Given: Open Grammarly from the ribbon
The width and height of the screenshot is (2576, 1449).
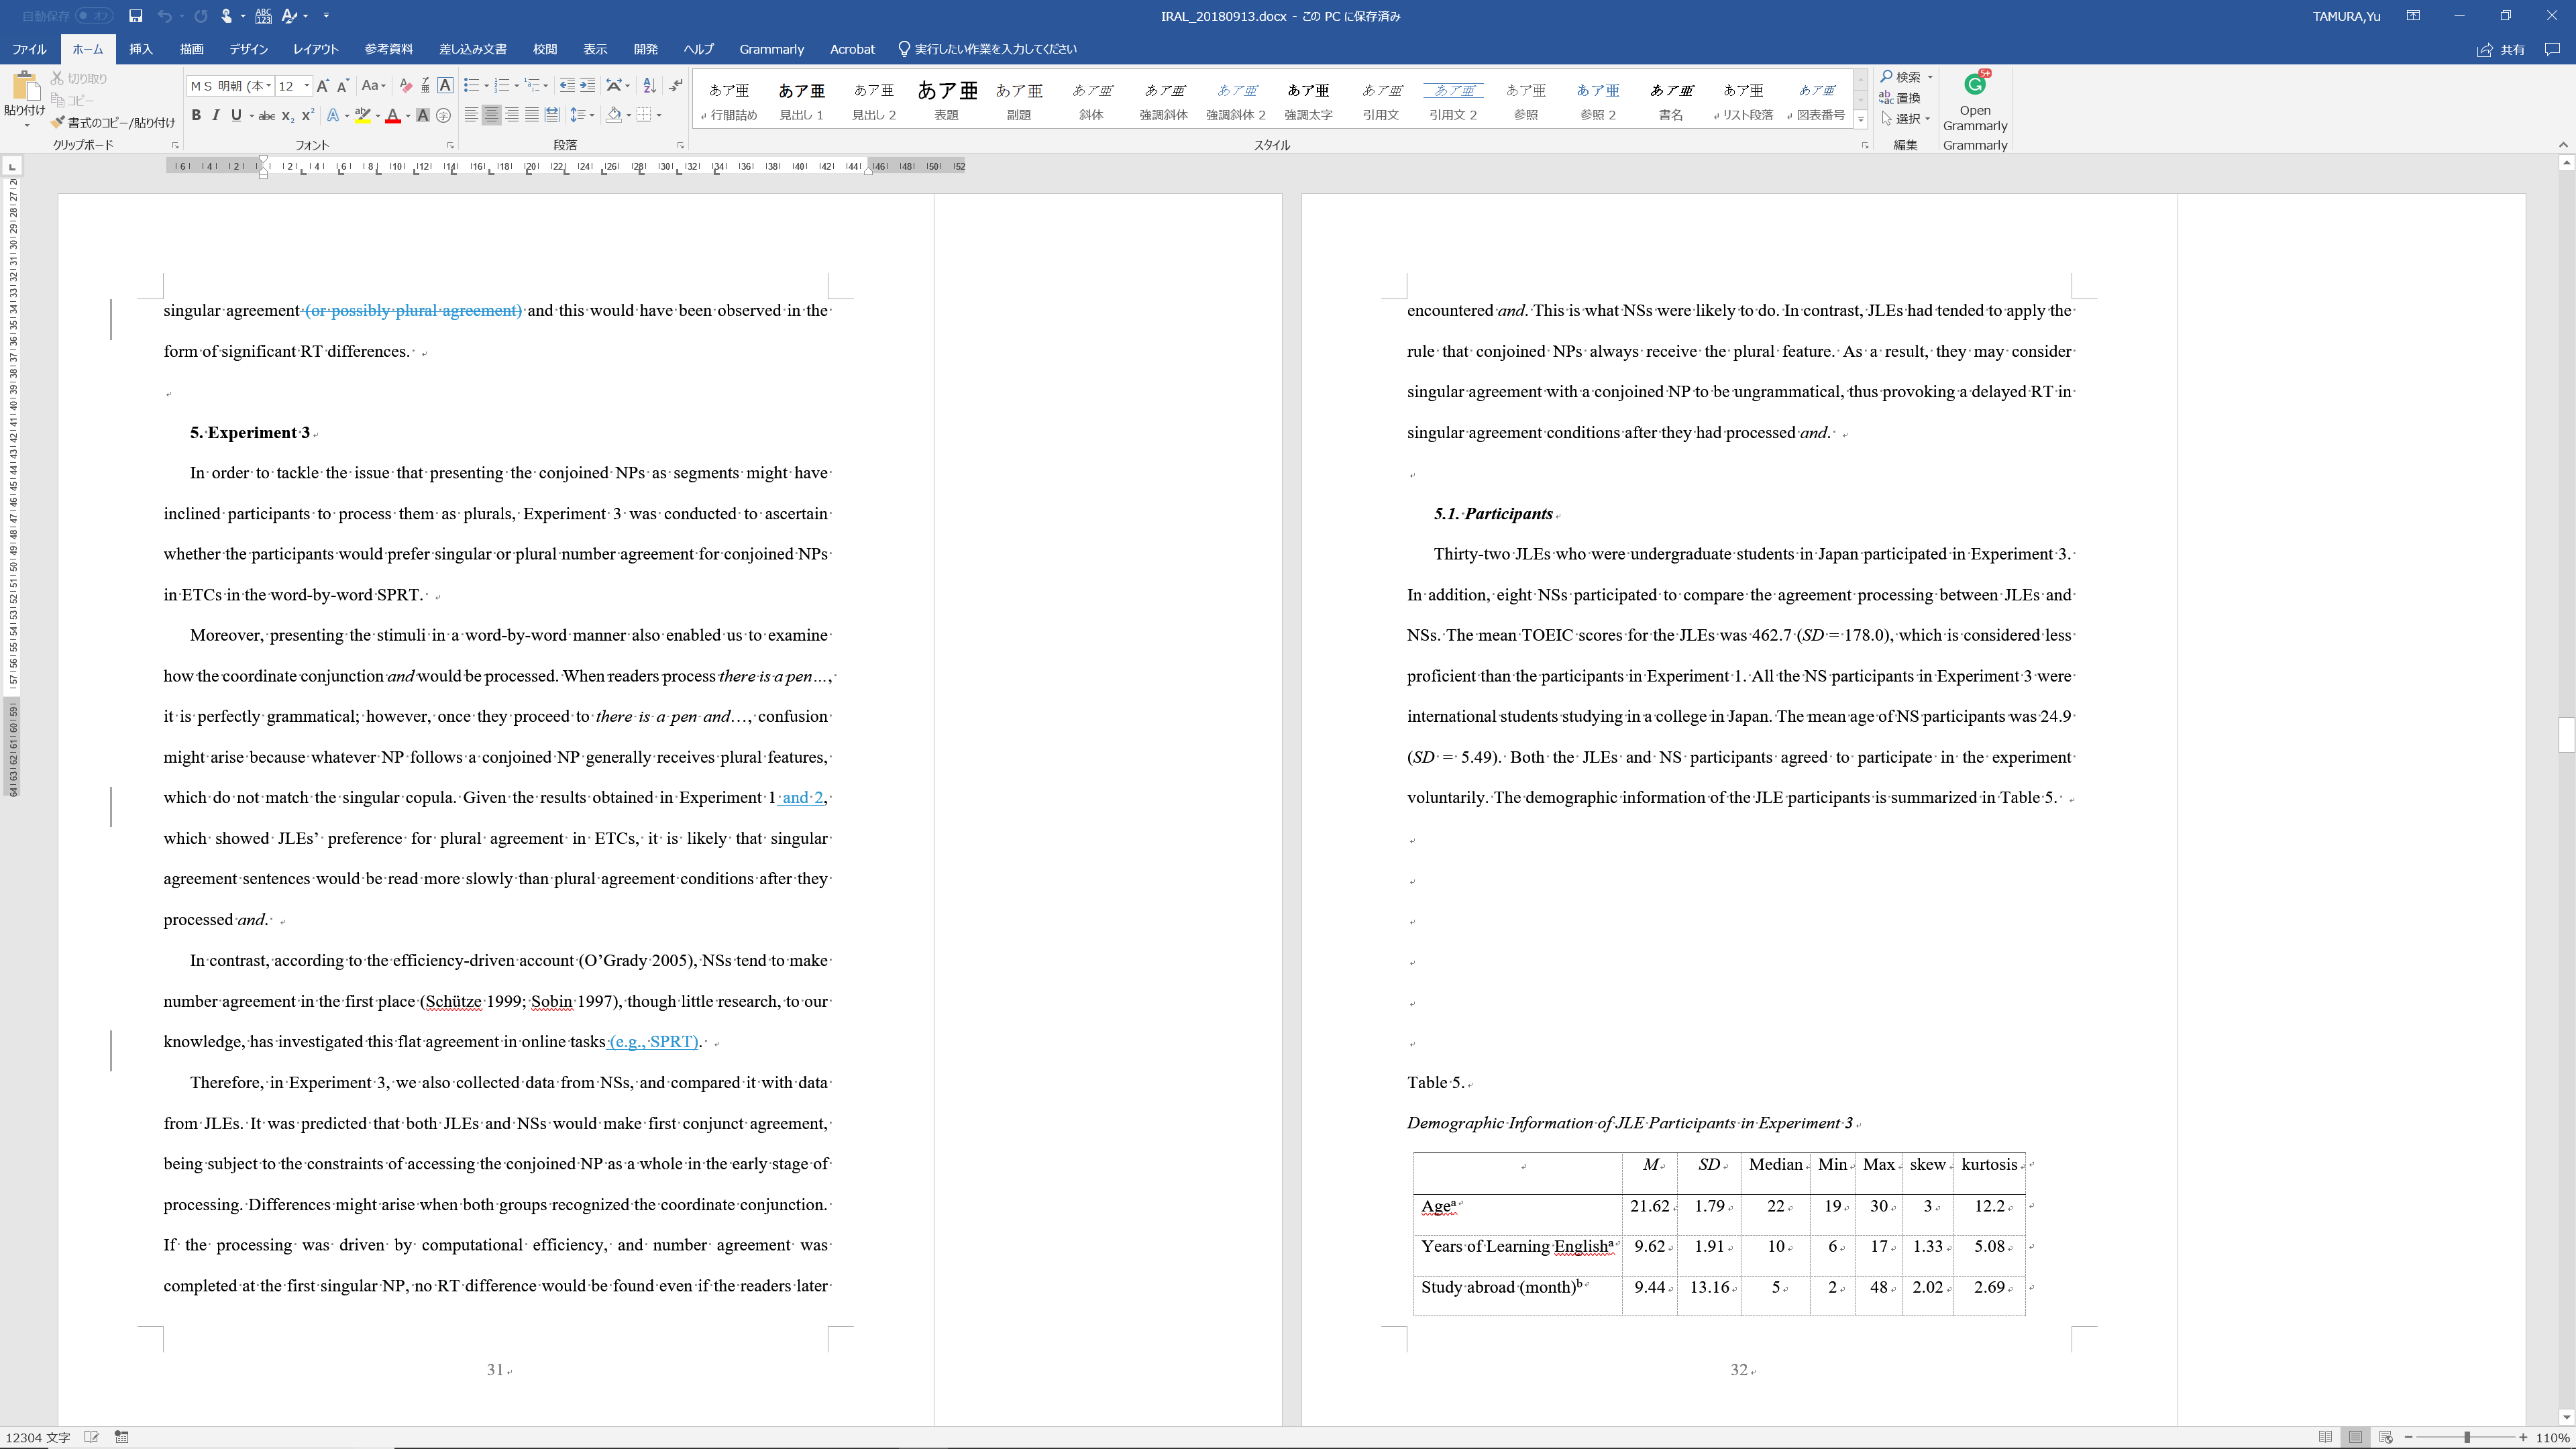Looking at the screenshot, I should [x=1974, y=100].
